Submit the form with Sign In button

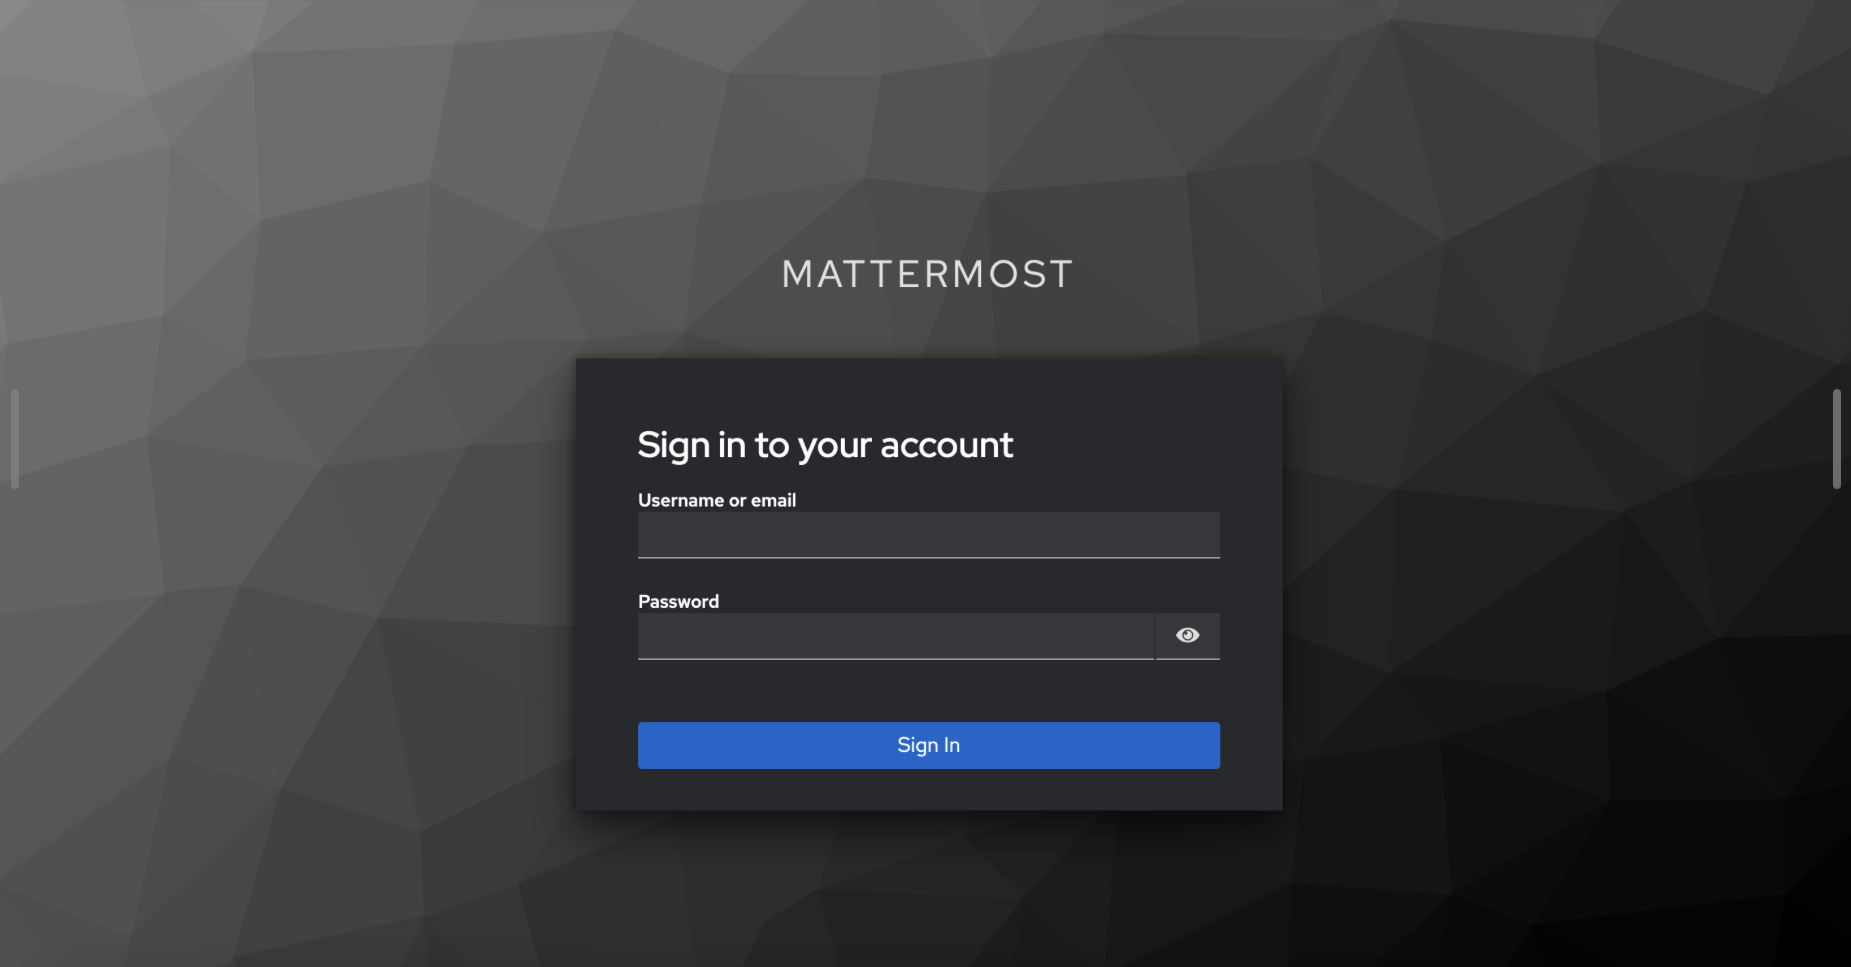point(928,745)
